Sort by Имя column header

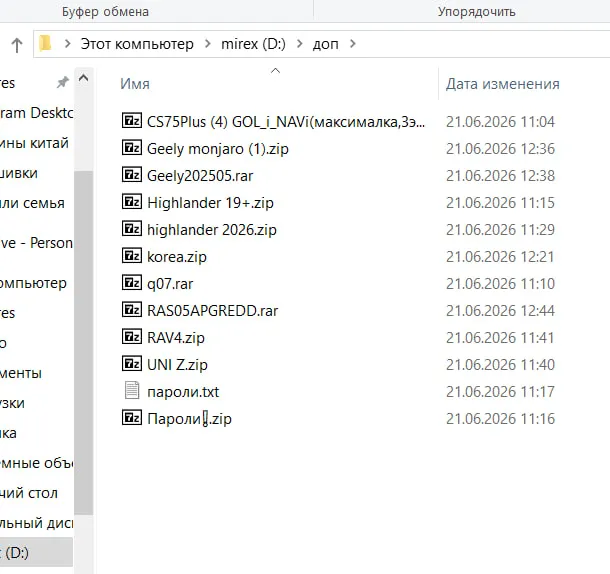[135, 84]
